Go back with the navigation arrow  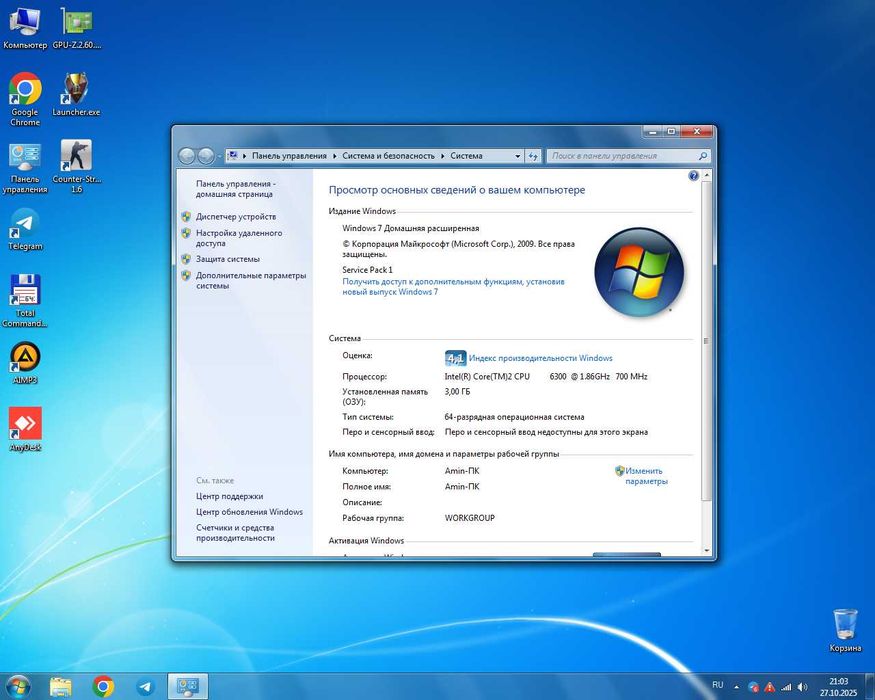click(186, 156)
